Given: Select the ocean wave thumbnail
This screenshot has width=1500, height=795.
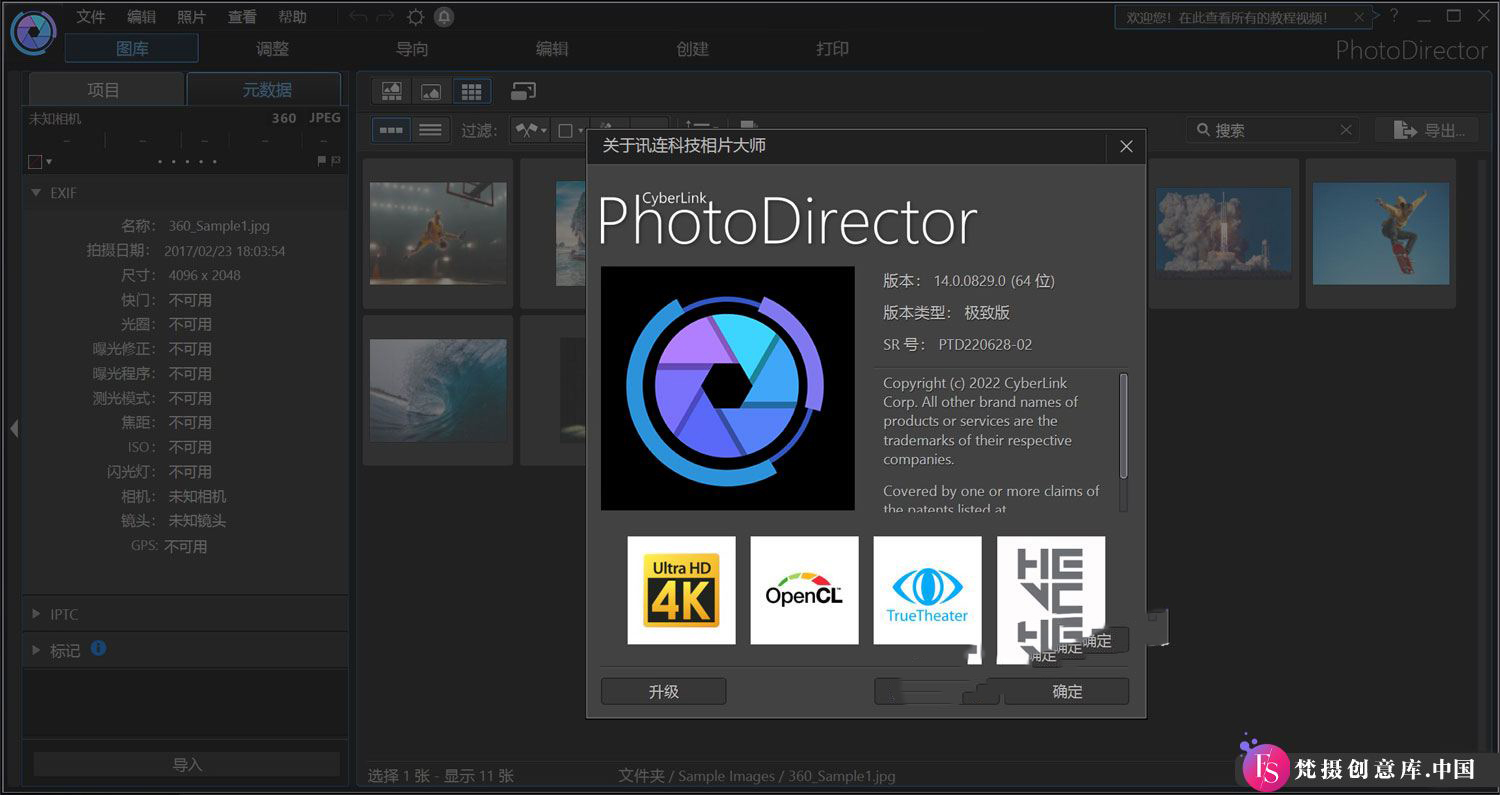Looking at the screenshot, I should [x=438, y=390].
